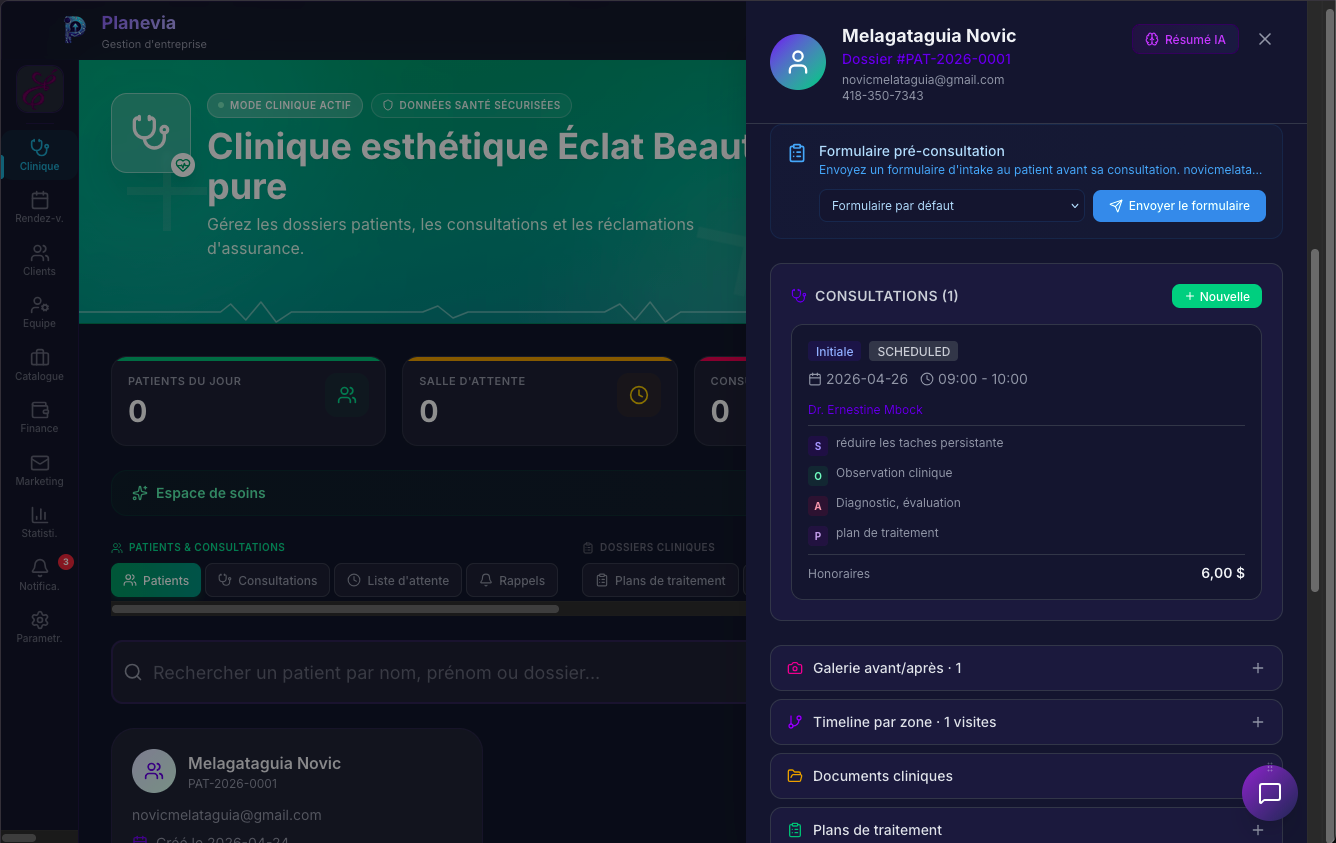Click the SCHEDULED status badge
This screenshot has width=1336, height=843.
[x=913, y=351]
